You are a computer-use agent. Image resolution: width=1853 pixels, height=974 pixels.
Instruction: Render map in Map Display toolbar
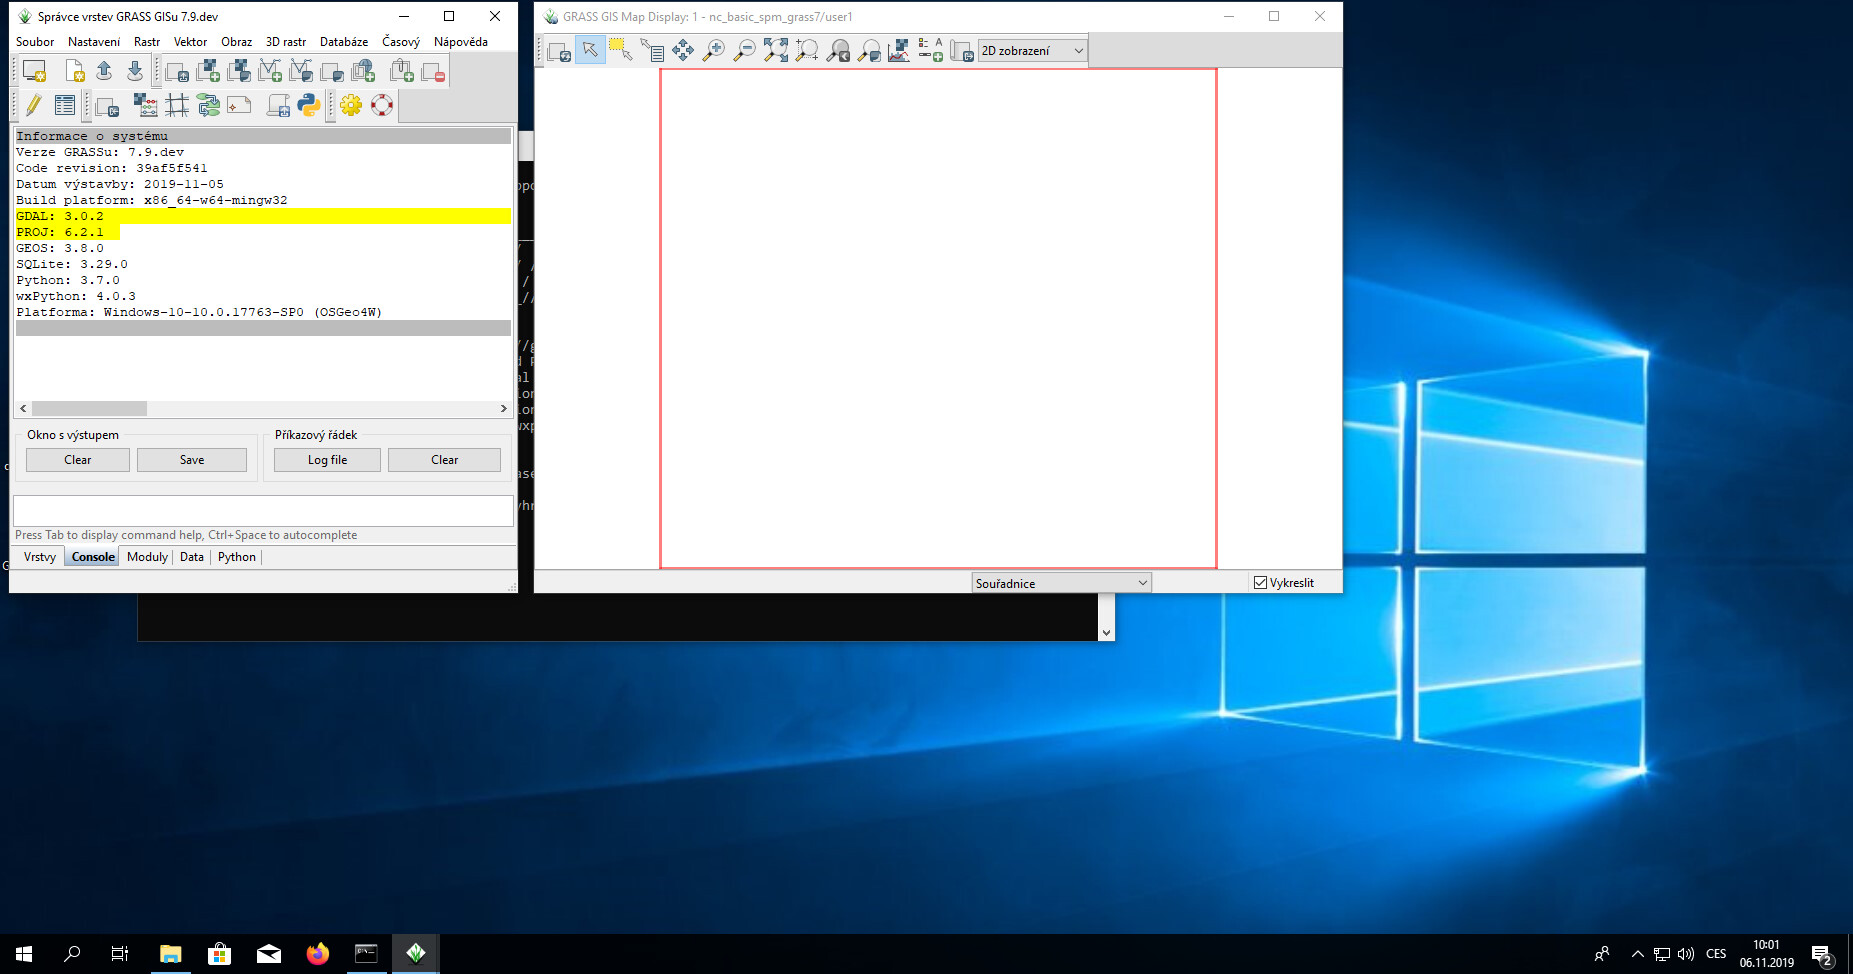point(559,50)
